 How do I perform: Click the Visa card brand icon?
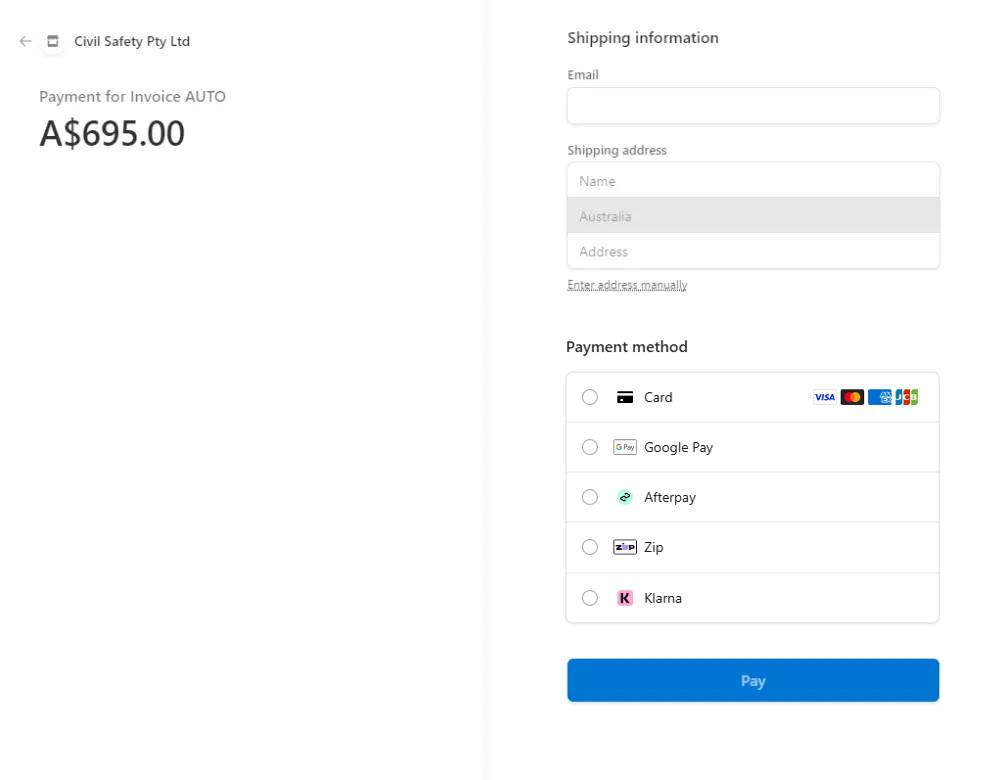coord(824,397)
